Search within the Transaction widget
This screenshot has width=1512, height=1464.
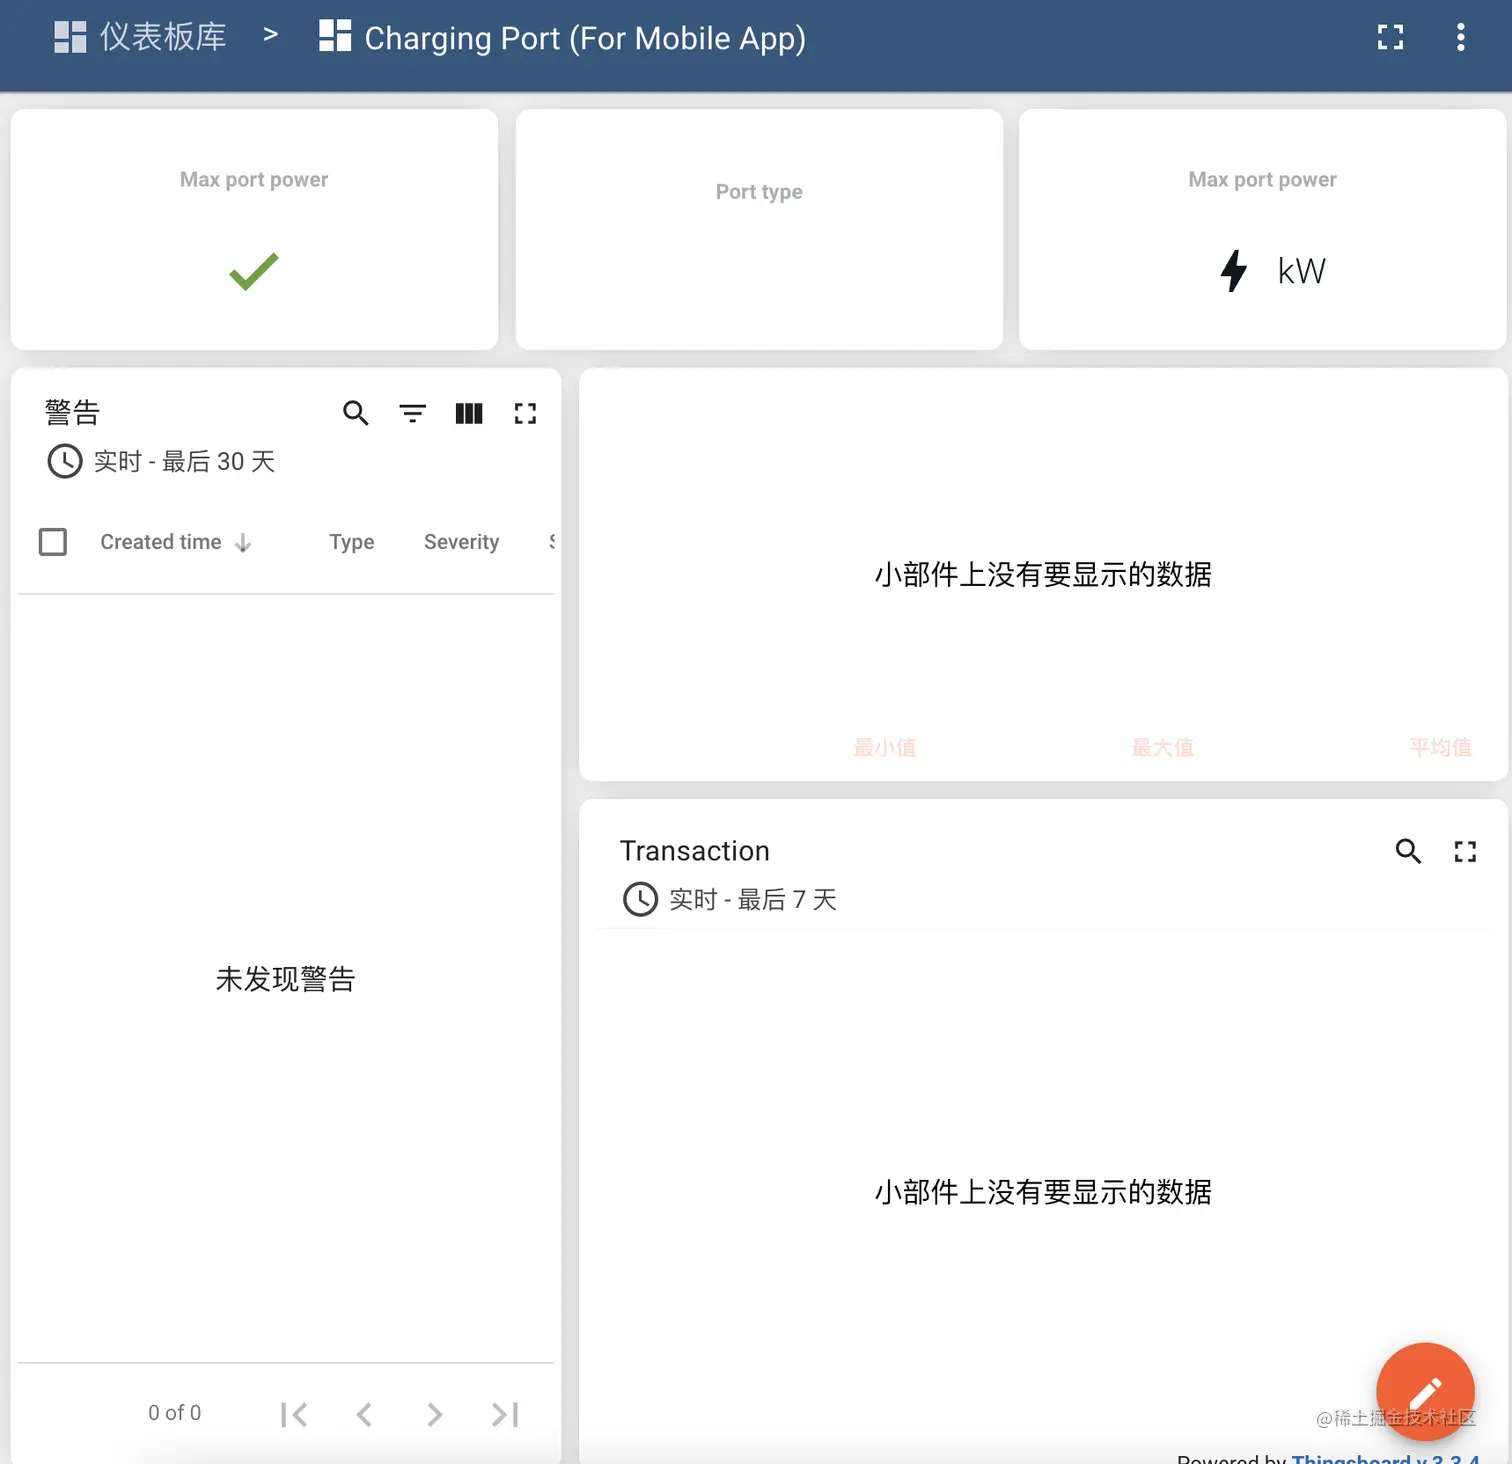(x=1408, y=851)
